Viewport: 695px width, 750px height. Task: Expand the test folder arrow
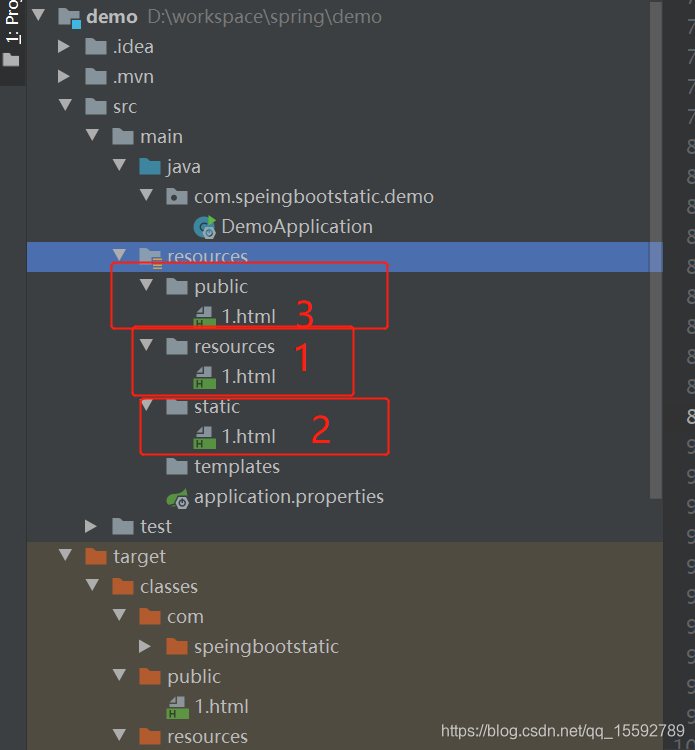coord(91,526)
